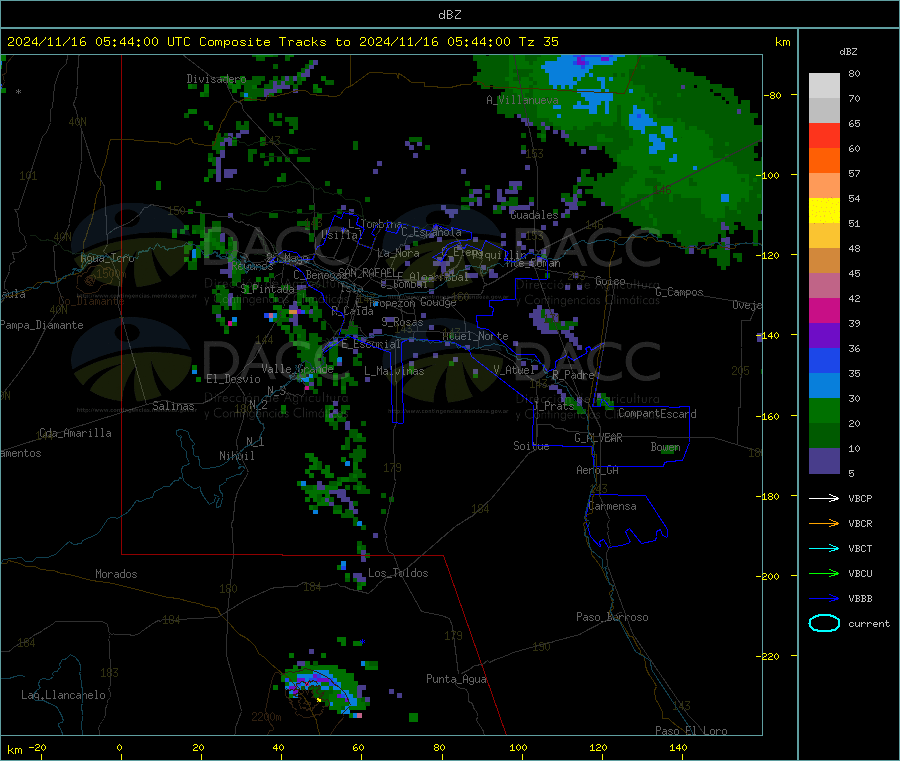Click the cyan 'current' ellipse legend icon

[824, 623]
